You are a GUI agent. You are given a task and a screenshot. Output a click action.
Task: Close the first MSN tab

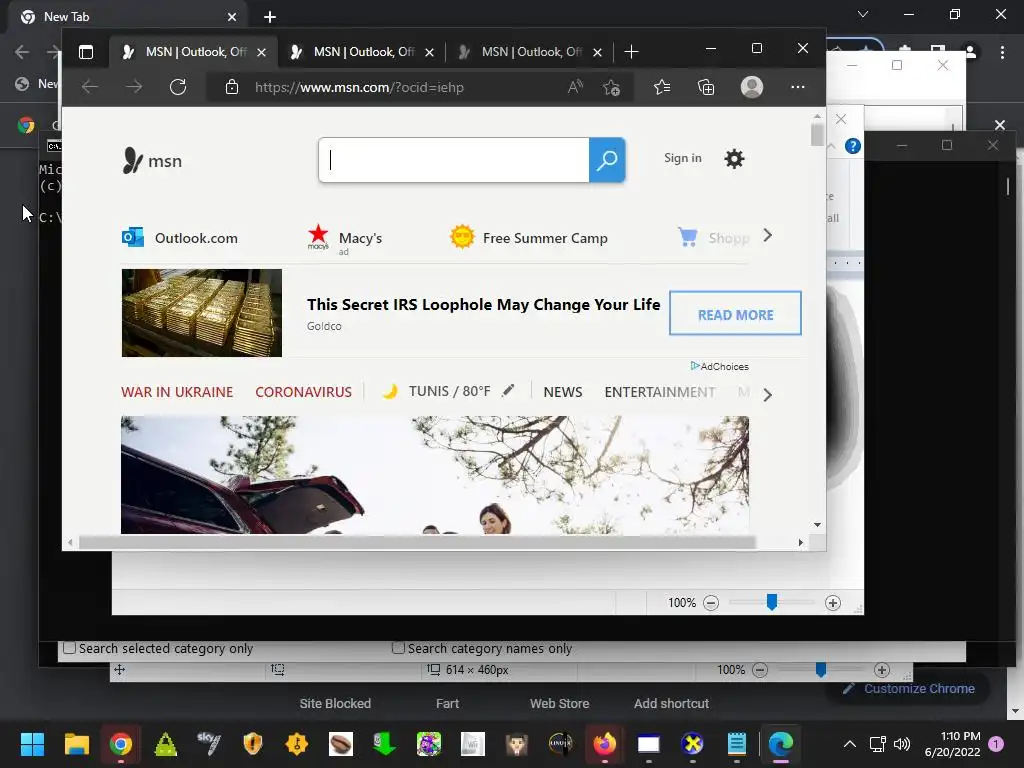pyautogui.click(x=261, y=52)
